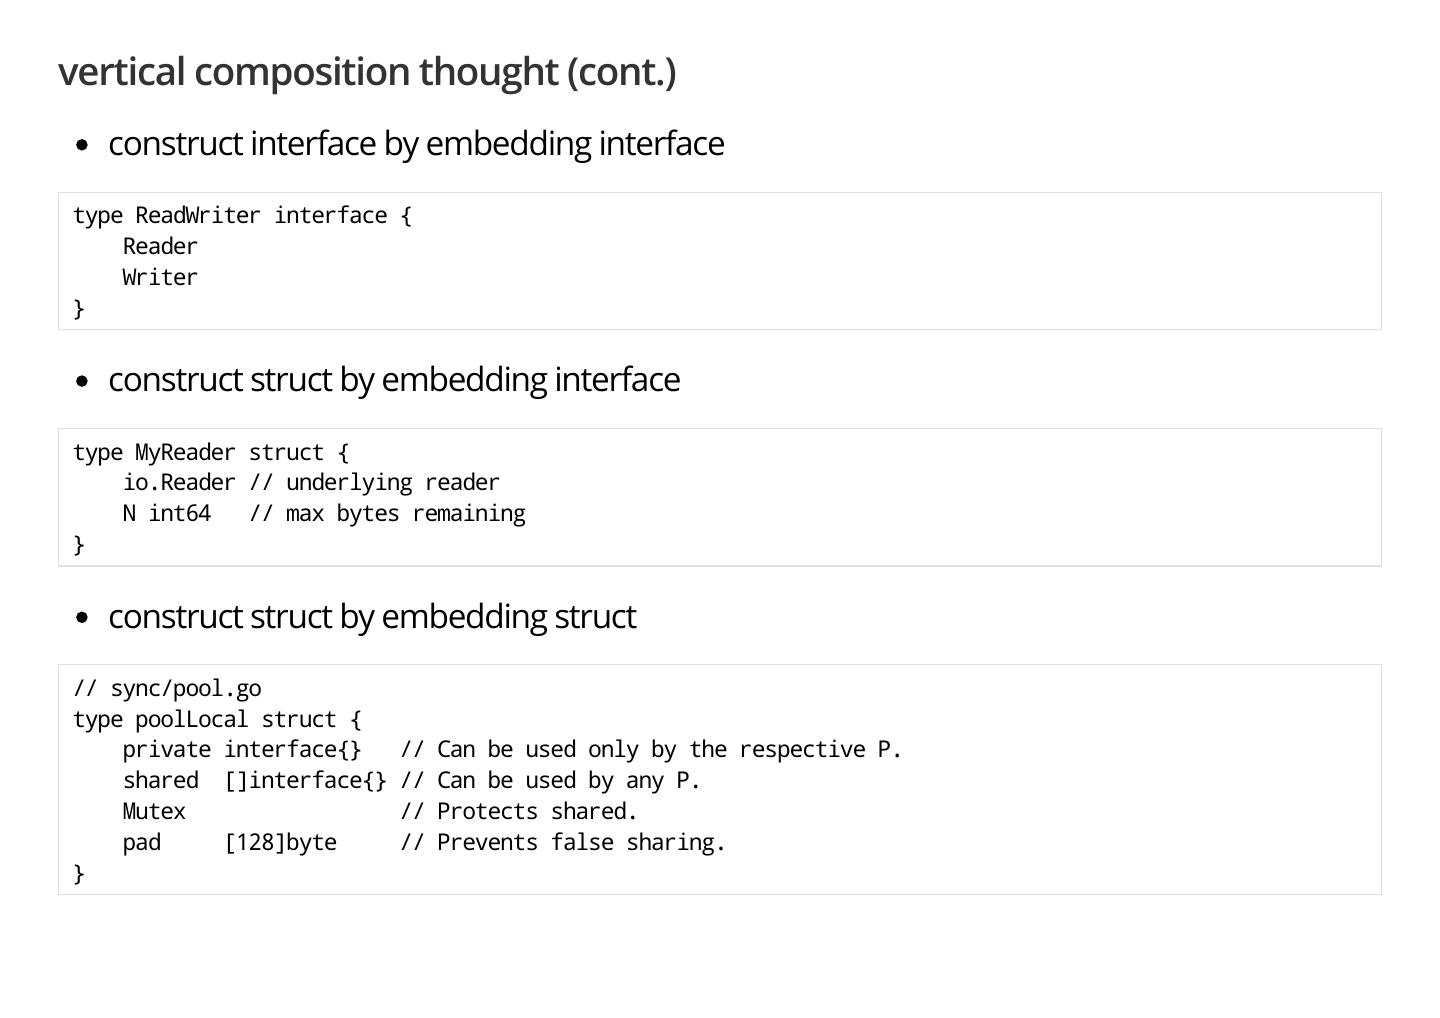
Task: Click the '// max bytes remaining' comment
Action: (x=387, y=514)
